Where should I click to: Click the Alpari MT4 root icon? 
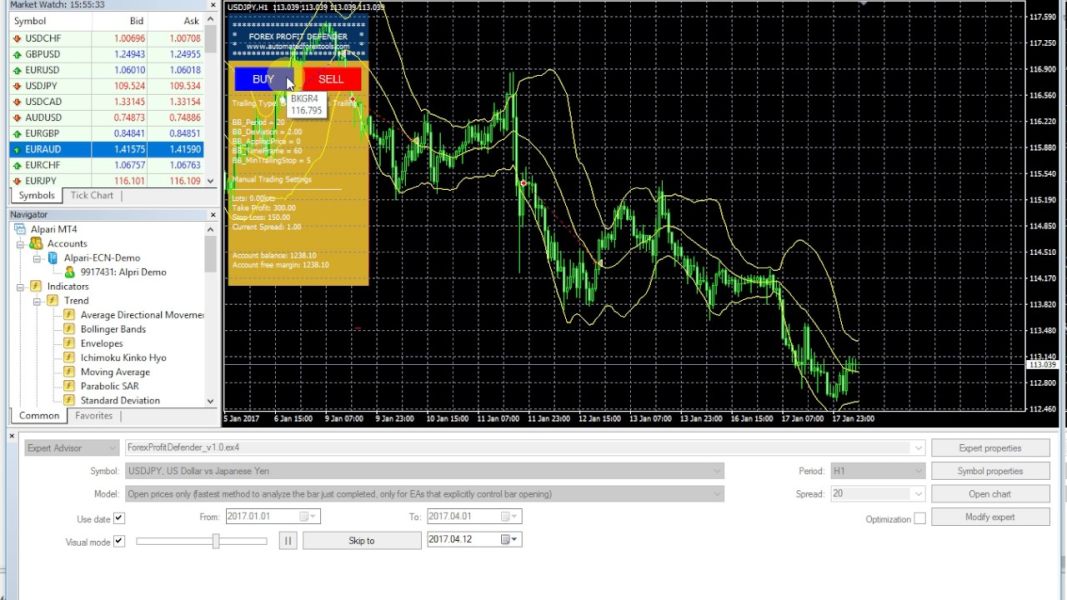pos(20,229)
